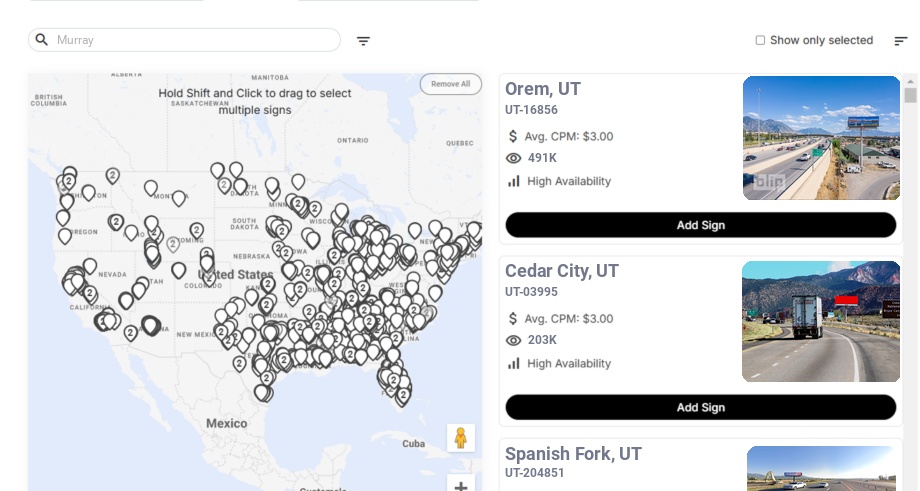Add the Orem, UT sign
This screenshot has height=491, width=920.
(x=700, y=225)
